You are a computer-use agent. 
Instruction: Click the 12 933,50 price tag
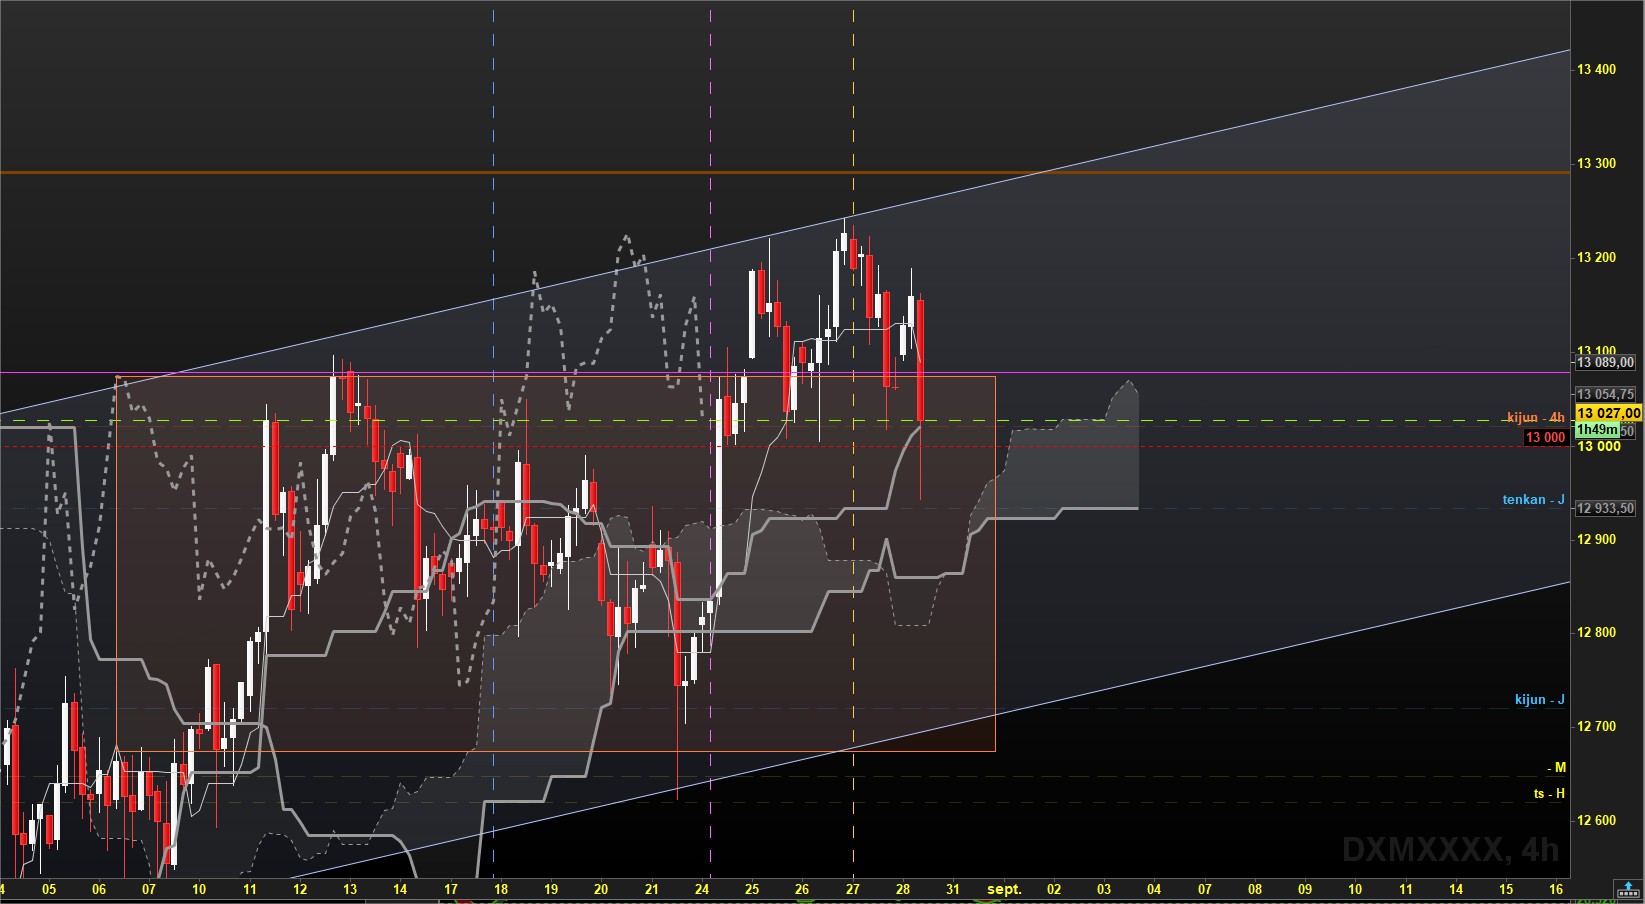(x=1605, y=508)
